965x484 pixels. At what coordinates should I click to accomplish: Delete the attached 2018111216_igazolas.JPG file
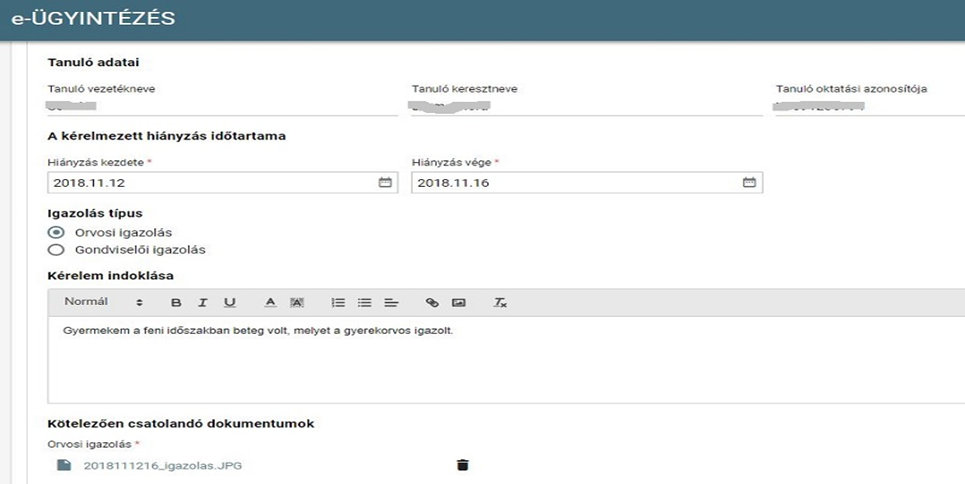(462, 465)
